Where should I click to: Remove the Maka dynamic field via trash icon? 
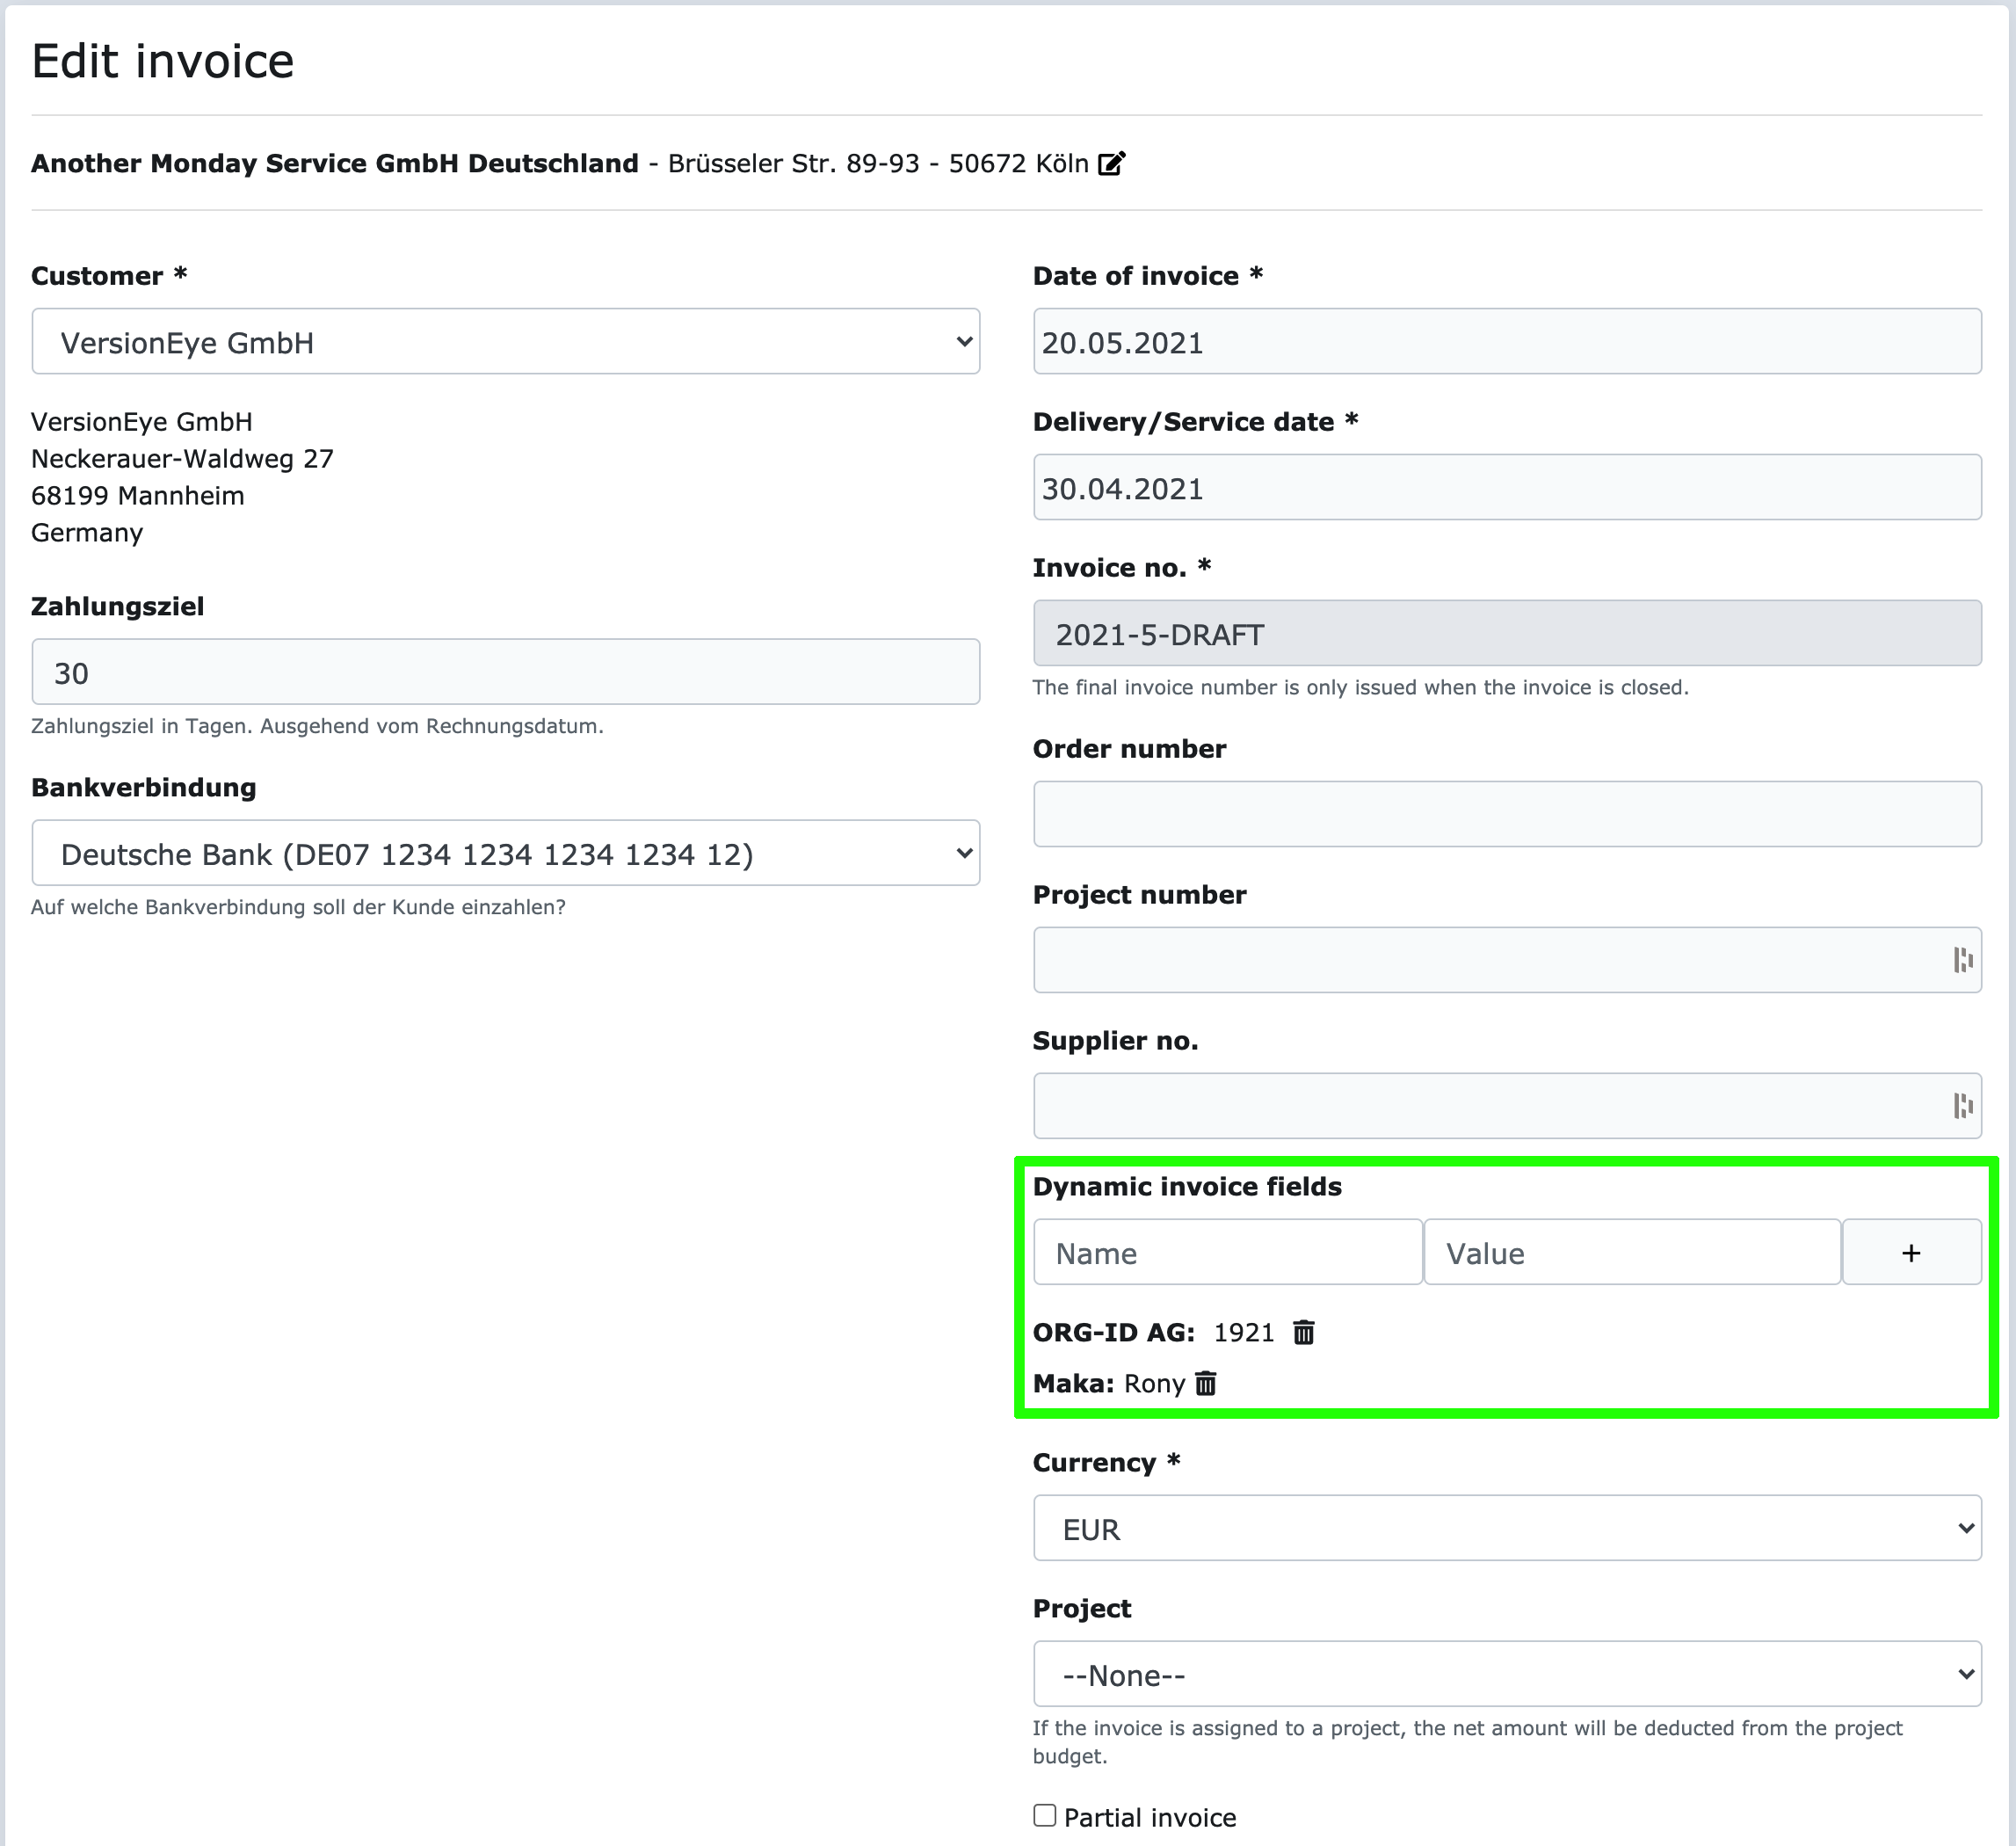(x=1207, y=1384)
